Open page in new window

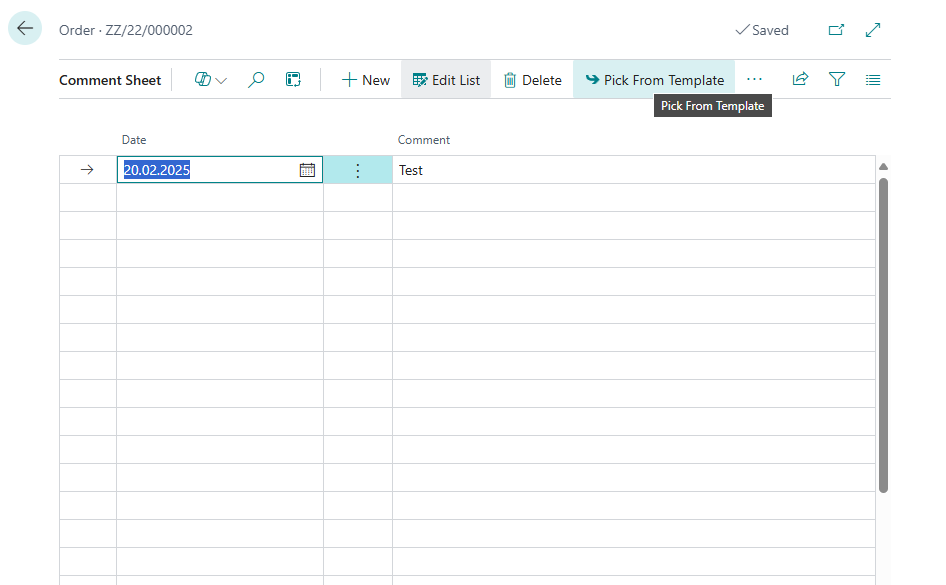click(836, 30)
